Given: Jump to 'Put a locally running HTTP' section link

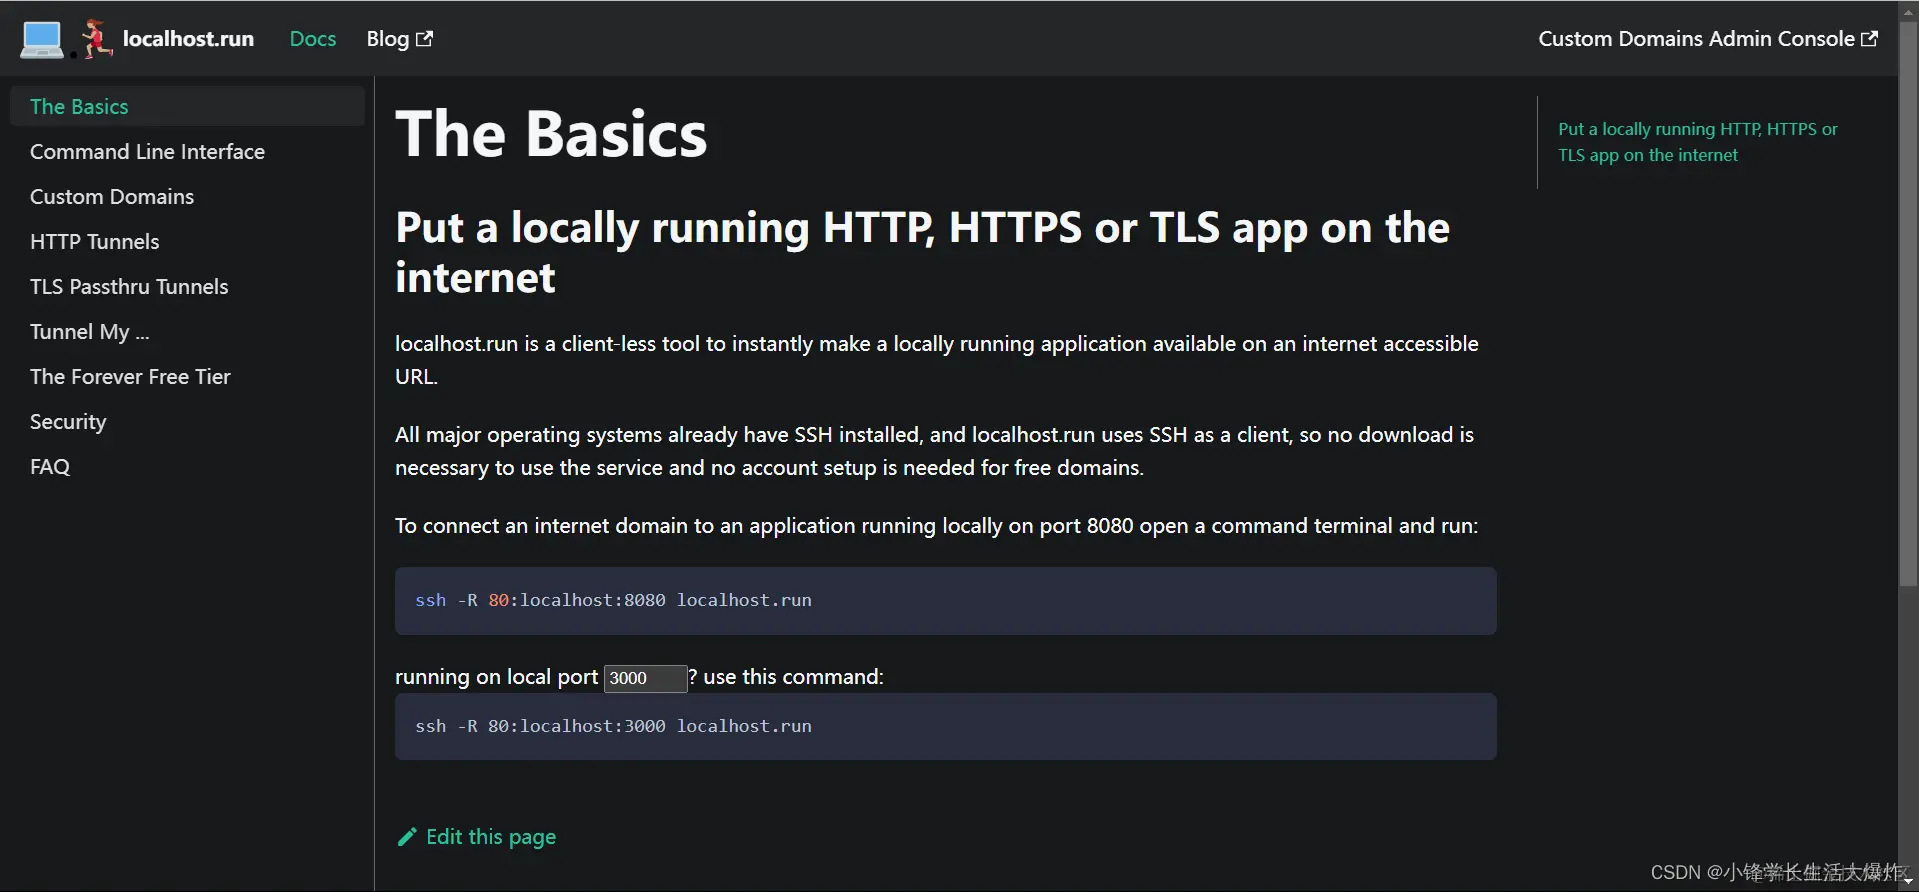Looking at the screenshot, I should pyautogui.click(x=1697, y=142).
